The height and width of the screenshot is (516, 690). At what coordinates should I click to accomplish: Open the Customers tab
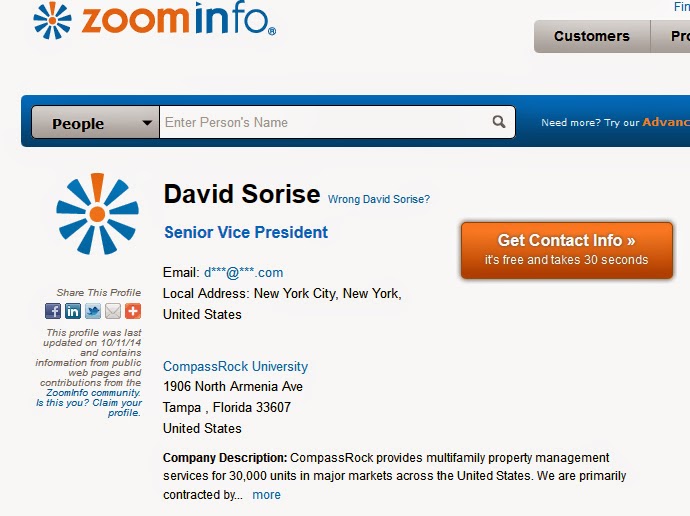coord(591,36)
